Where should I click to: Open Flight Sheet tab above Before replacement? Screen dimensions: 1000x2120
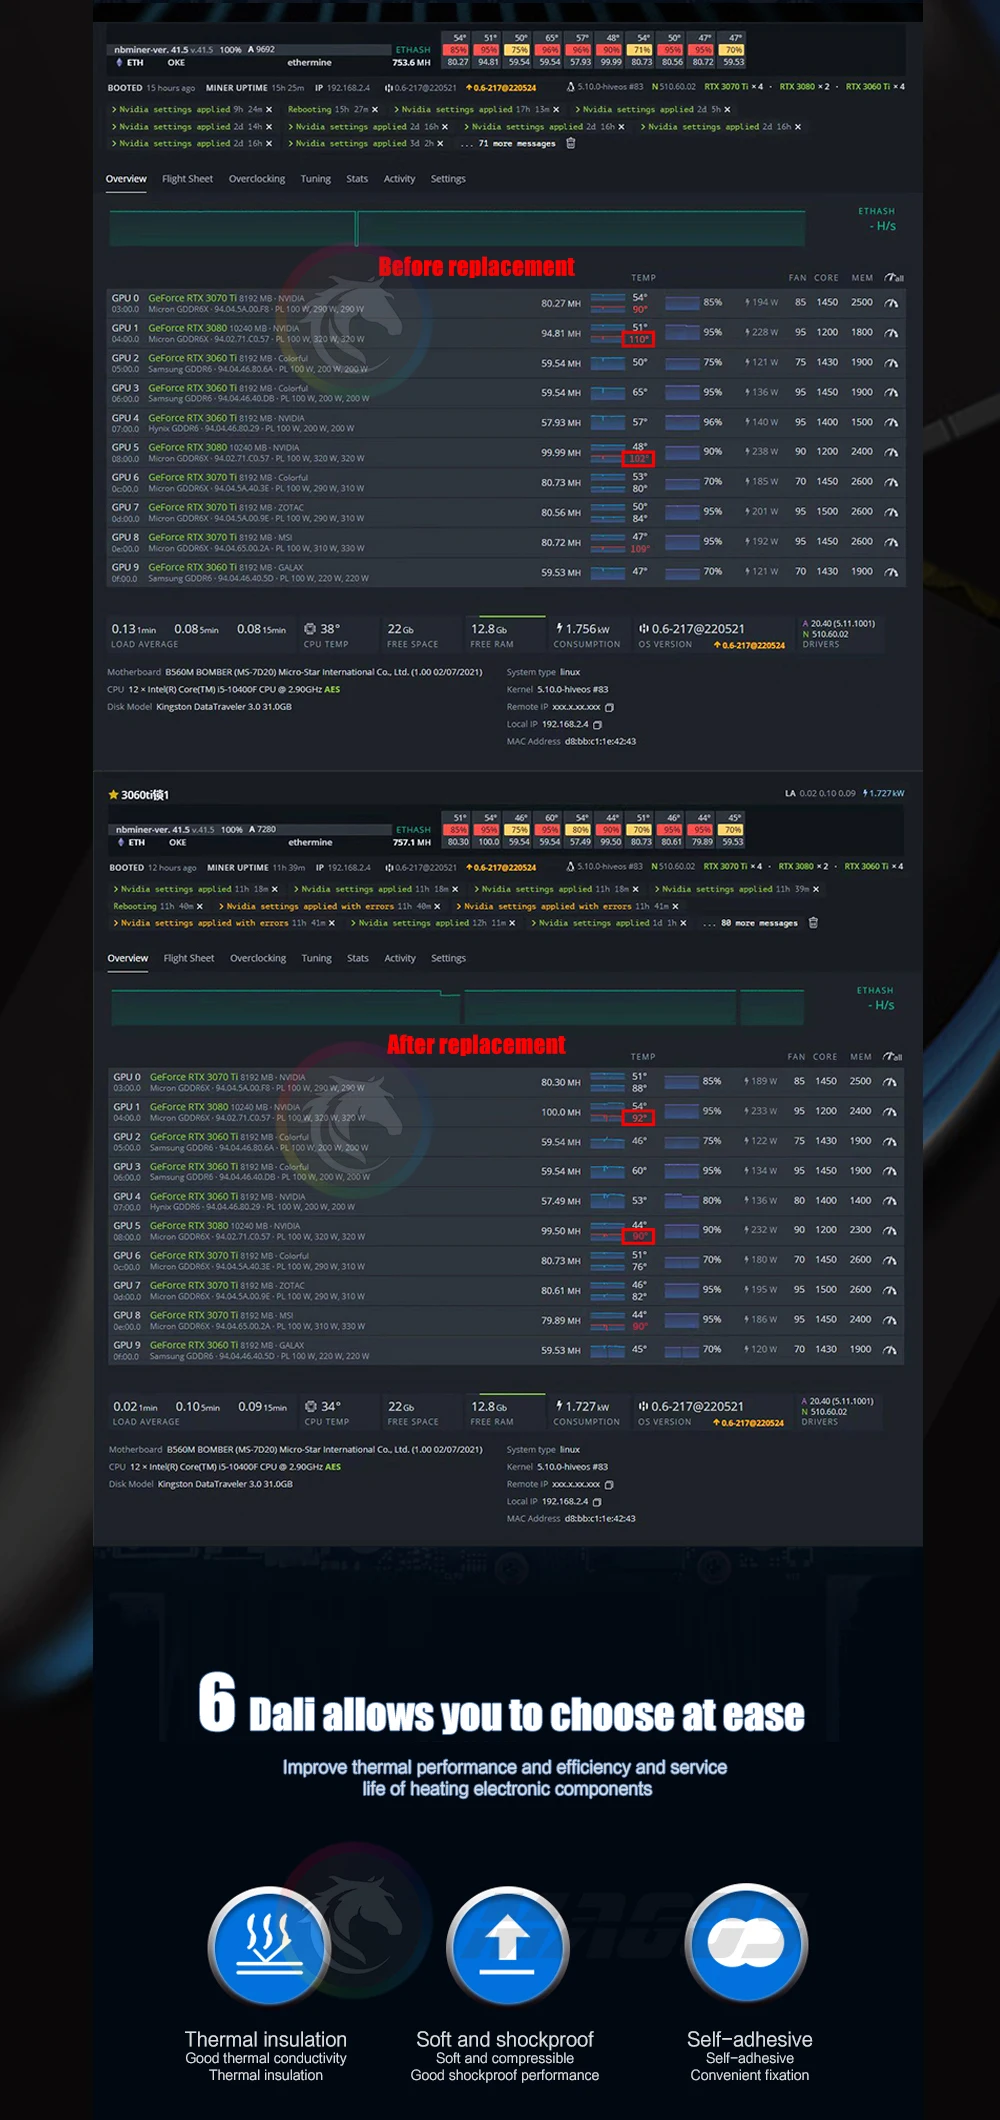tap(187, 179)
